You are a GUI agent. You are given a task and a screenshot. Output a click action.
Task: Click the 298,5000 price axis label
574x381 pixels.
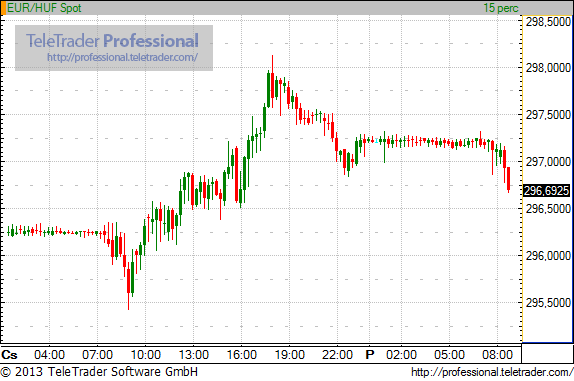click(x=548, y=22)
